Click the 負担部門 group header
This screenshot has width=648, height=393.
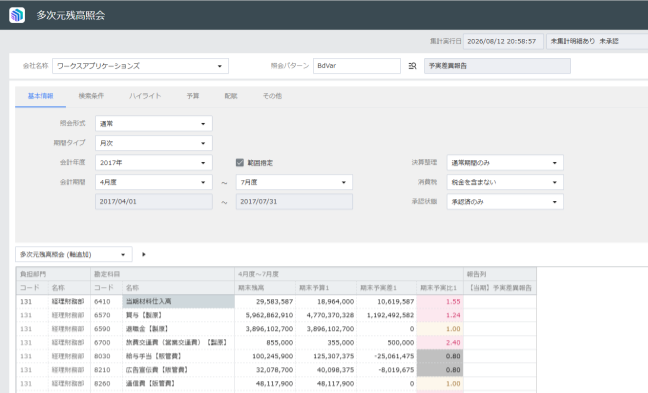coord(53,274)
